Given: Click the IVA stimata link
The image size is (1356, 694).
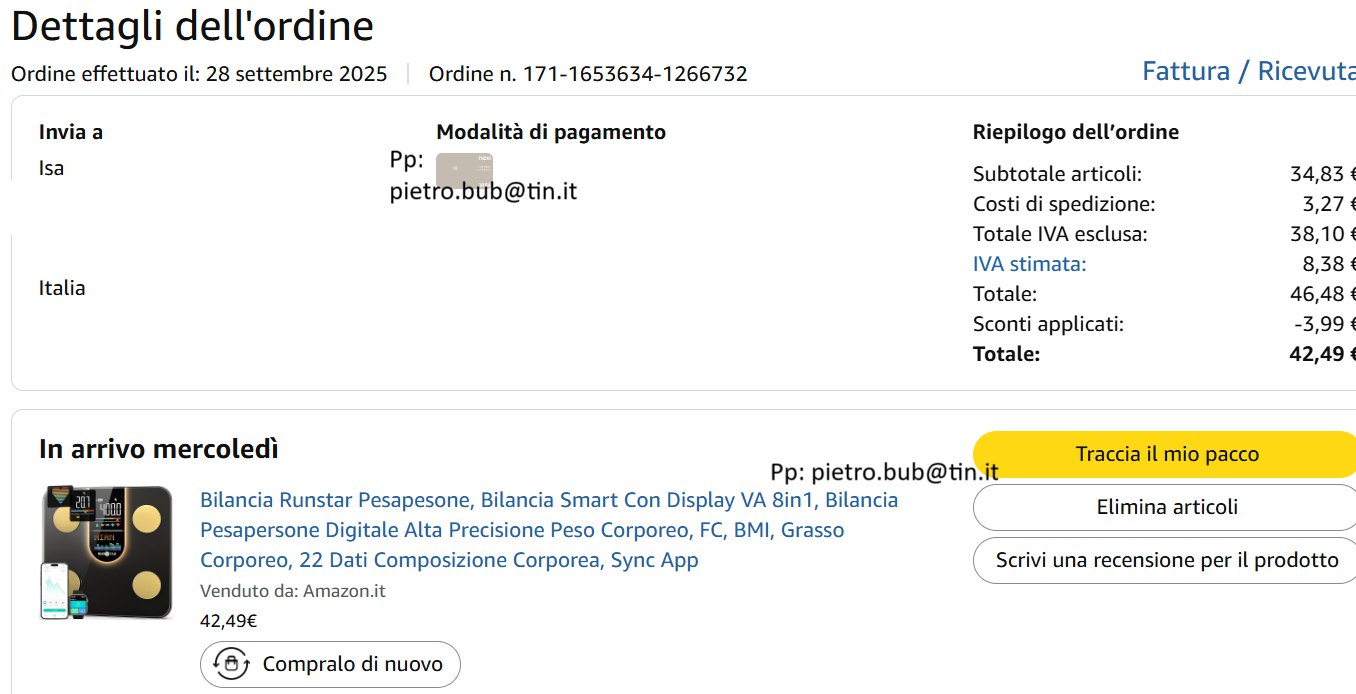Looking at the screenshot, I should pyautogui.click(x=1029, y=264).
